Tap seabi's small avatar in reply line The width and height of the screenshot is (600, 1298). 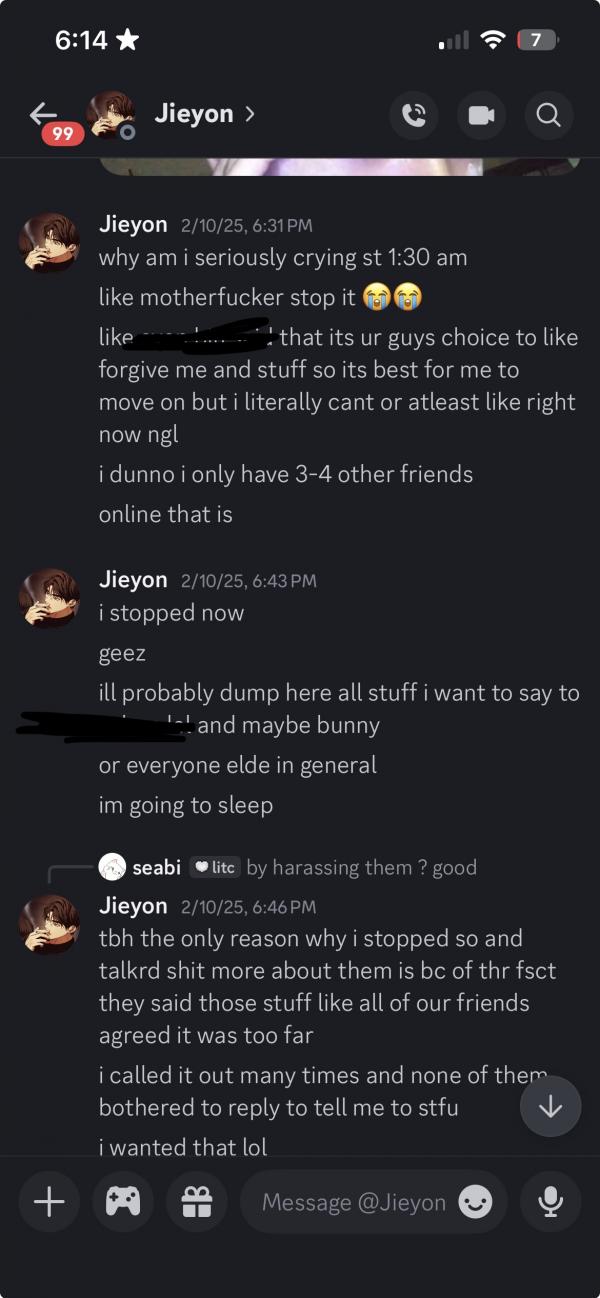pos(112,867)
